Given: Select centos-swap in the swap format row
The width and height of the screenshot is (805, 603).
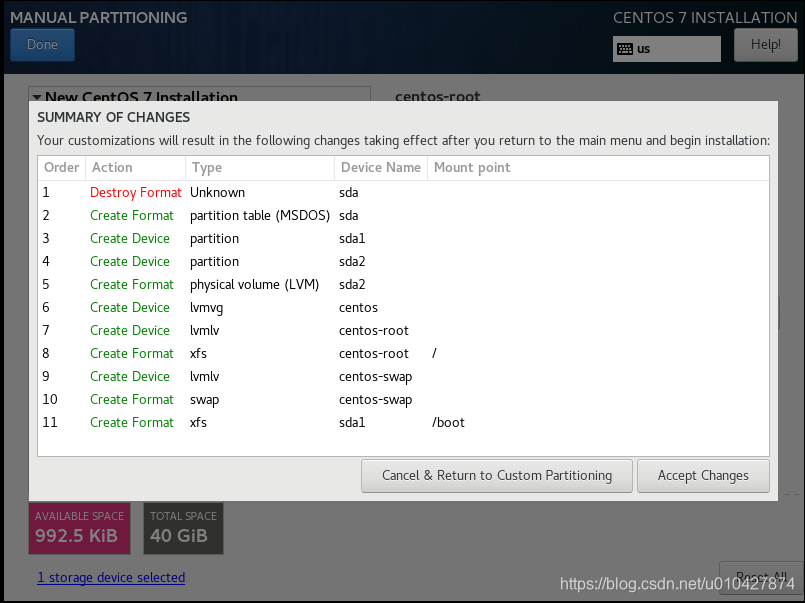Looking at the screenshot, I should [375, 400].
